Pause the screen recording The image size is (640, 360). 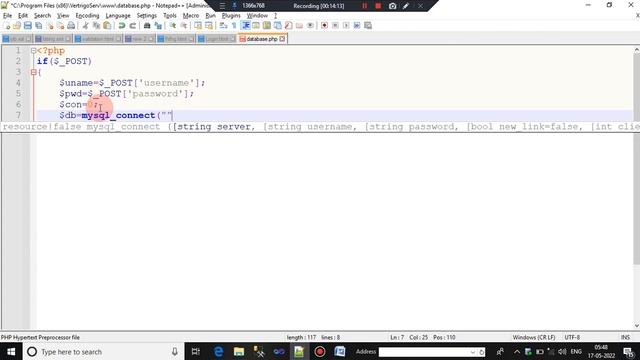[x=364, y=6]
